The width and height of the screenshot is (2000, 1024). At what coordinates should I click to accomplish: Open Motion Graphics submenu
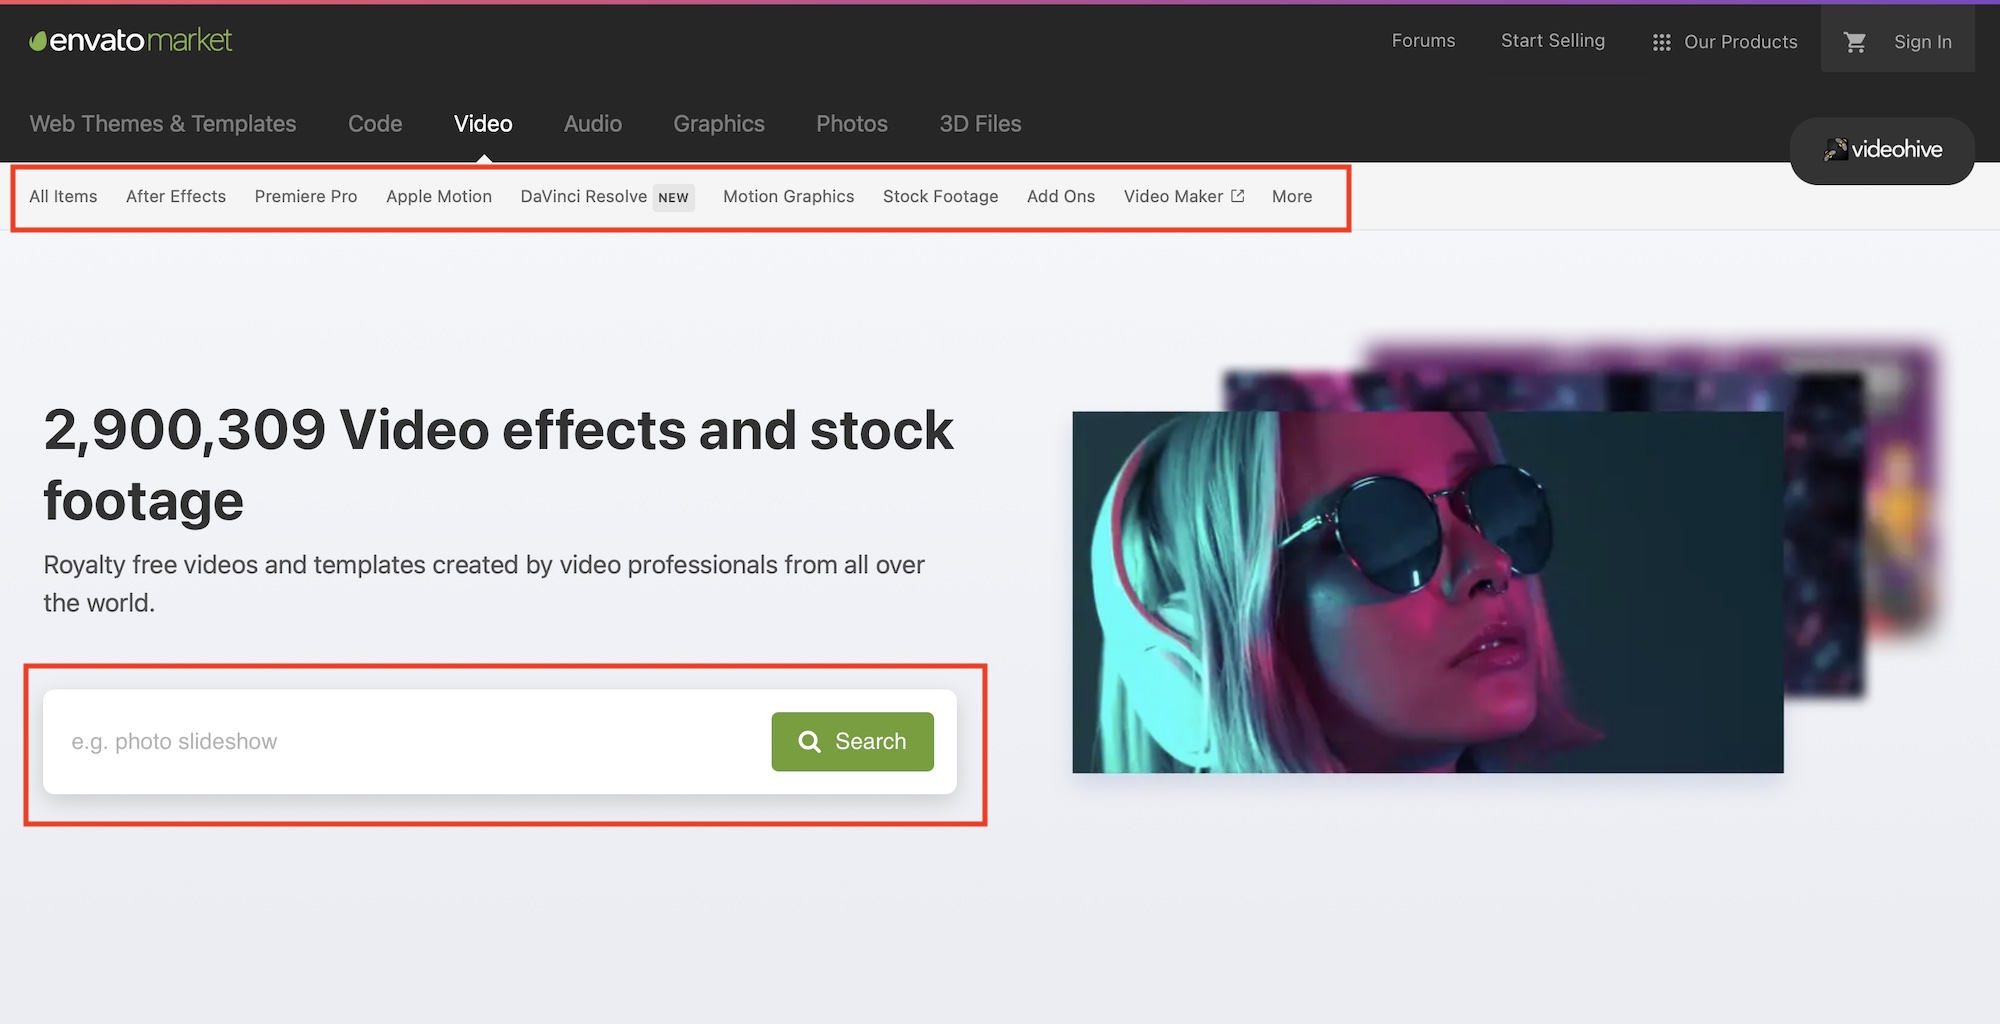click(x=789, y=197)
